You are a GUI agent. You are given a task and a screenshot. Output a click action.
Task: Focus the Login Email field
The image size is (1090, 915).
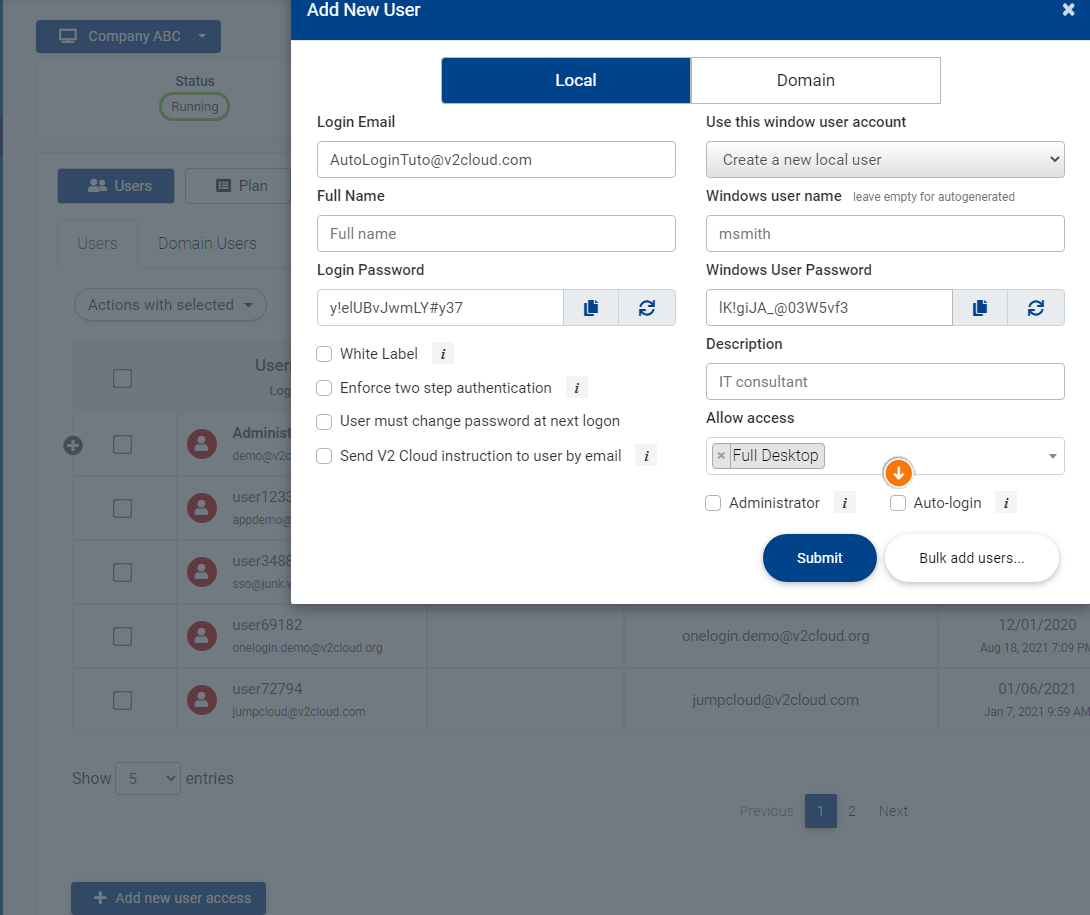(x=496, y=159)
